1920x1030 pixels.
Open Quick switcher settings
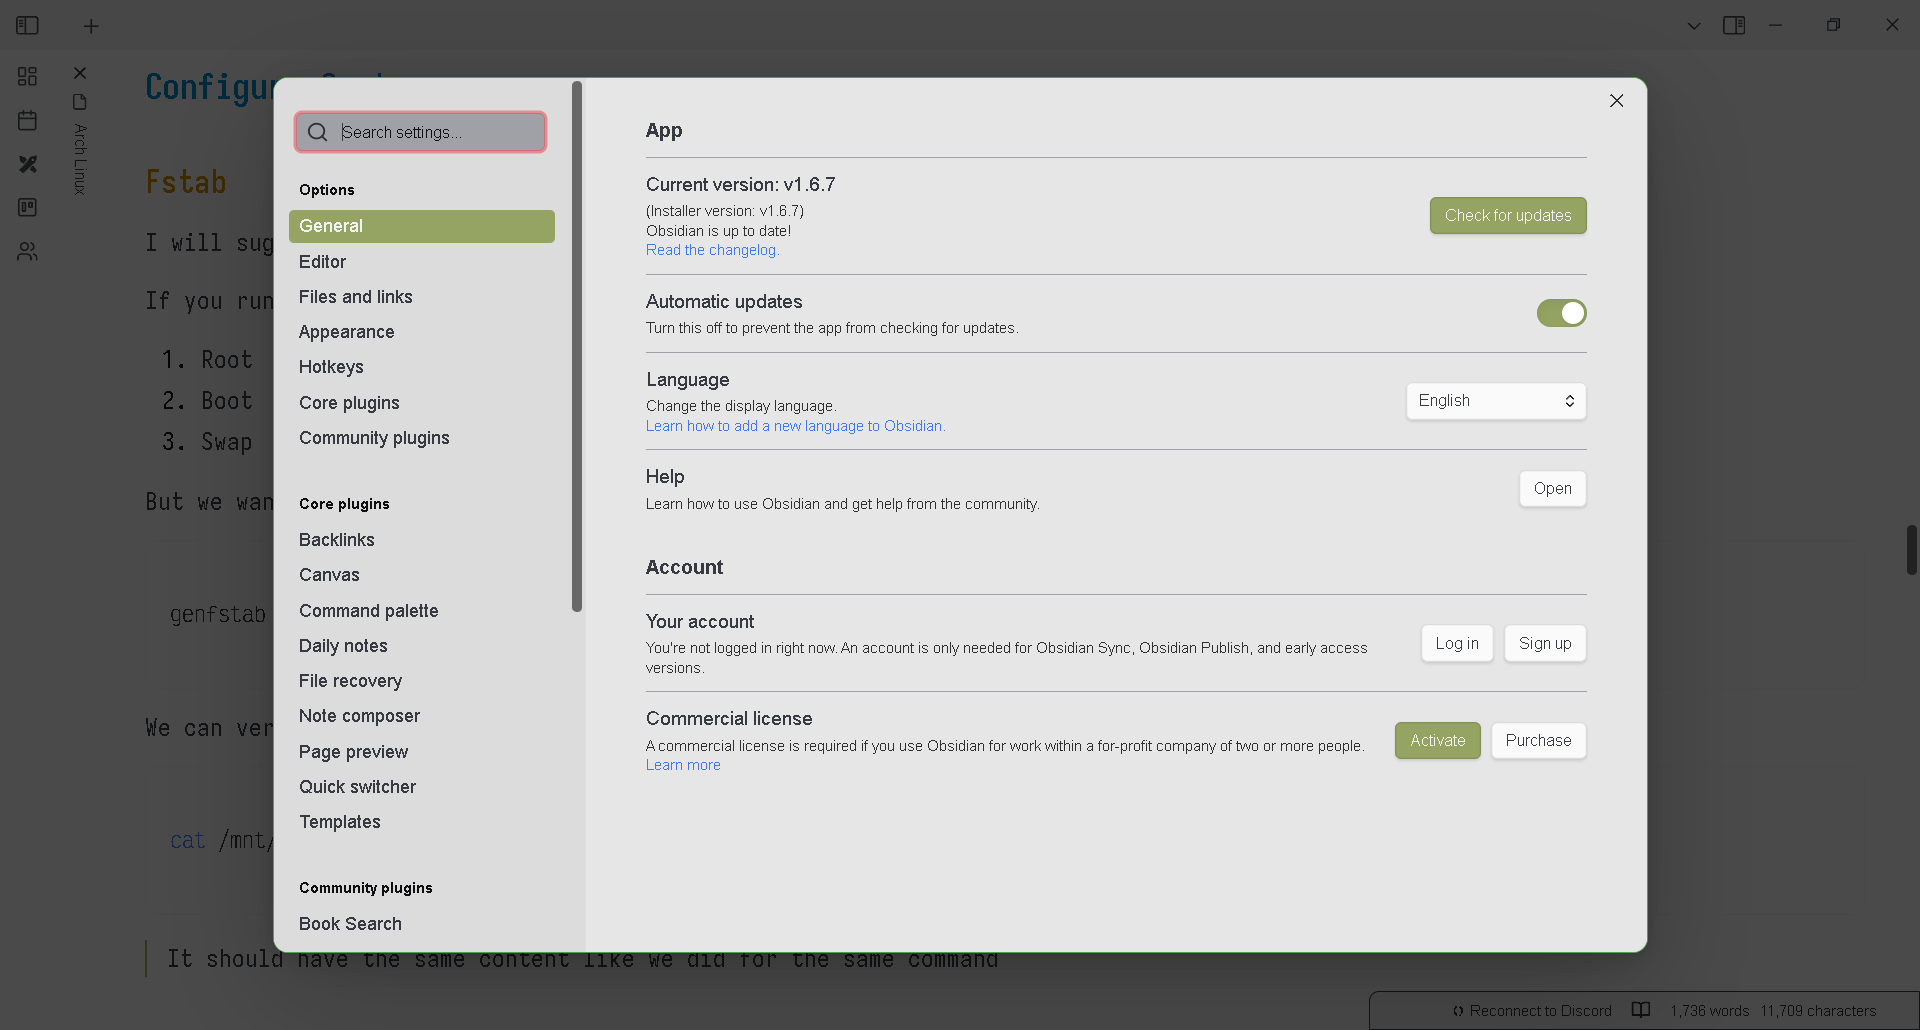(x=422, y=787)
